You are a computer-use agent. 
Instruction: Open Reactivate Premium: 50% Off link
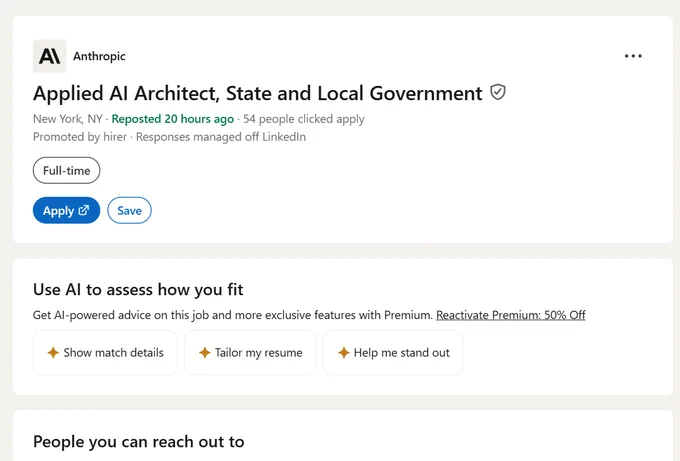(510, 315)
